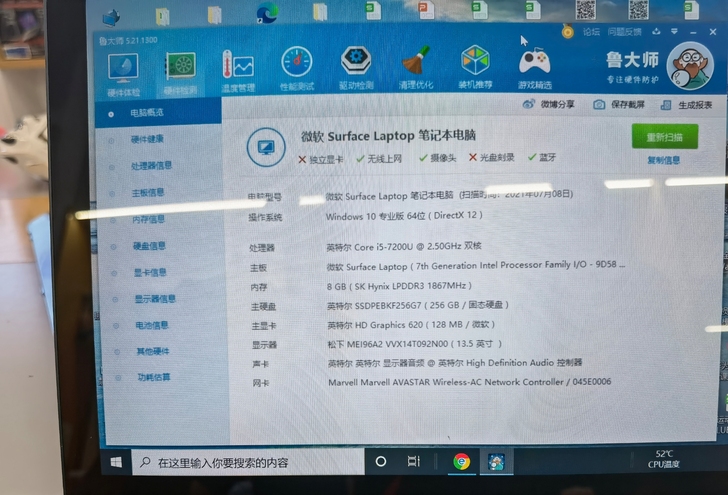Open the red presentation file on desktop
Screen dimensions: 728x495
(426, 10)
